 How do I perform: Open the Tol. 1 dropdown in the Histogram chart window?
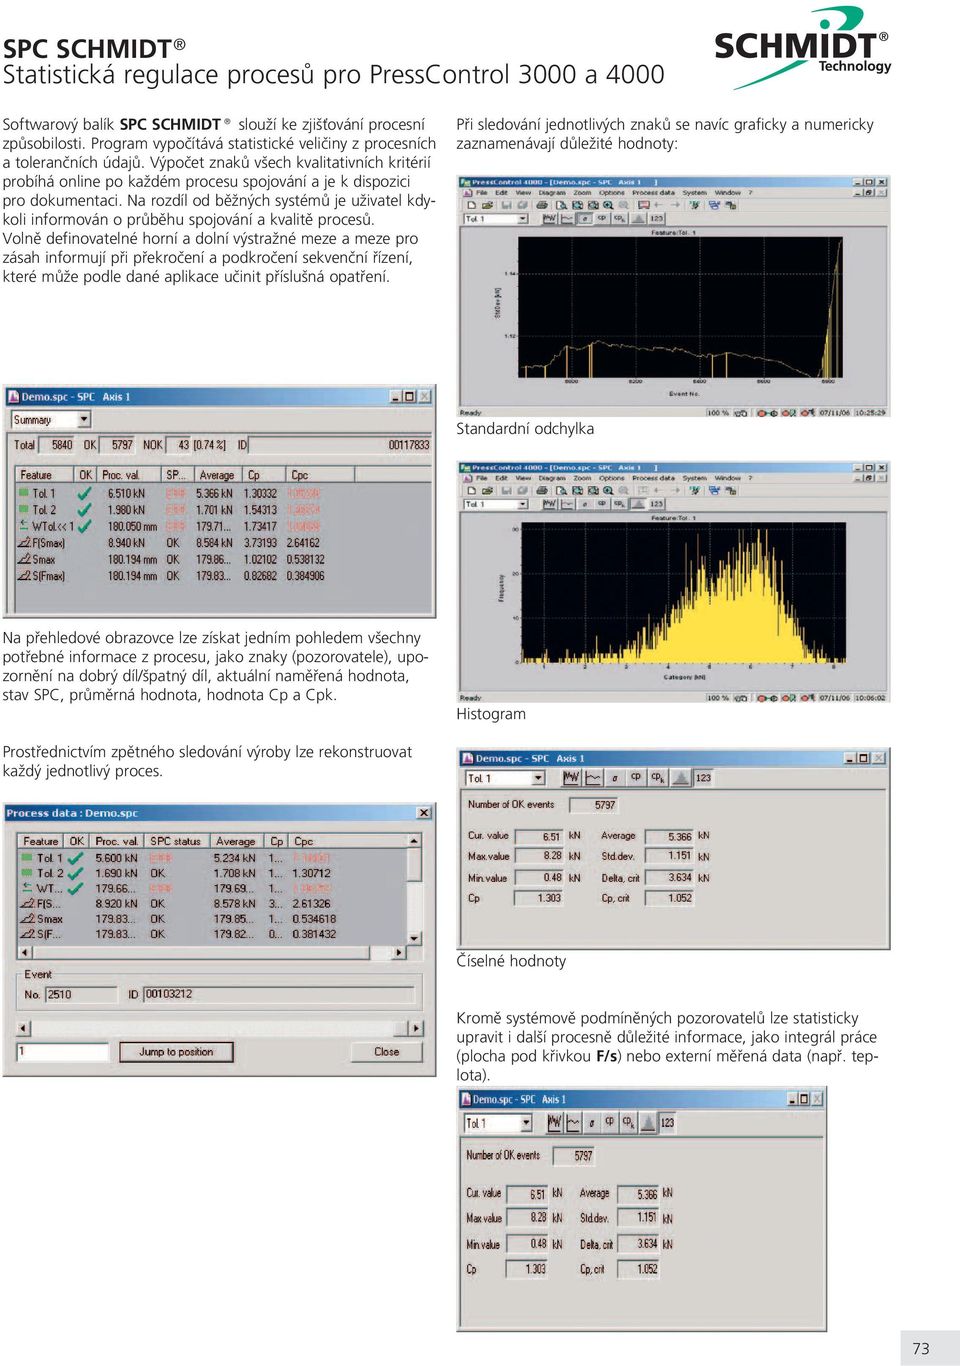point(495,504)
